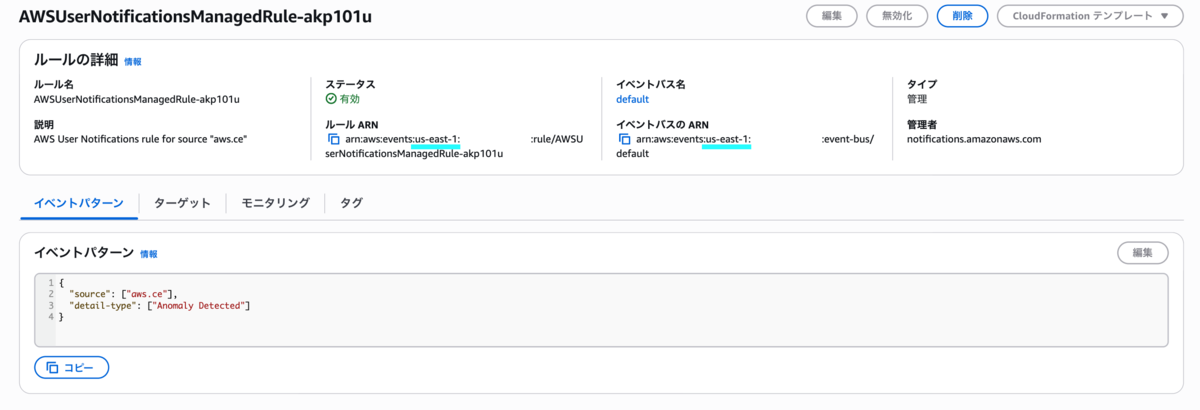Screen dimensions: 1200x410
Task: Click notifications.amazonaws.com under 管理者
Action: 974,139
